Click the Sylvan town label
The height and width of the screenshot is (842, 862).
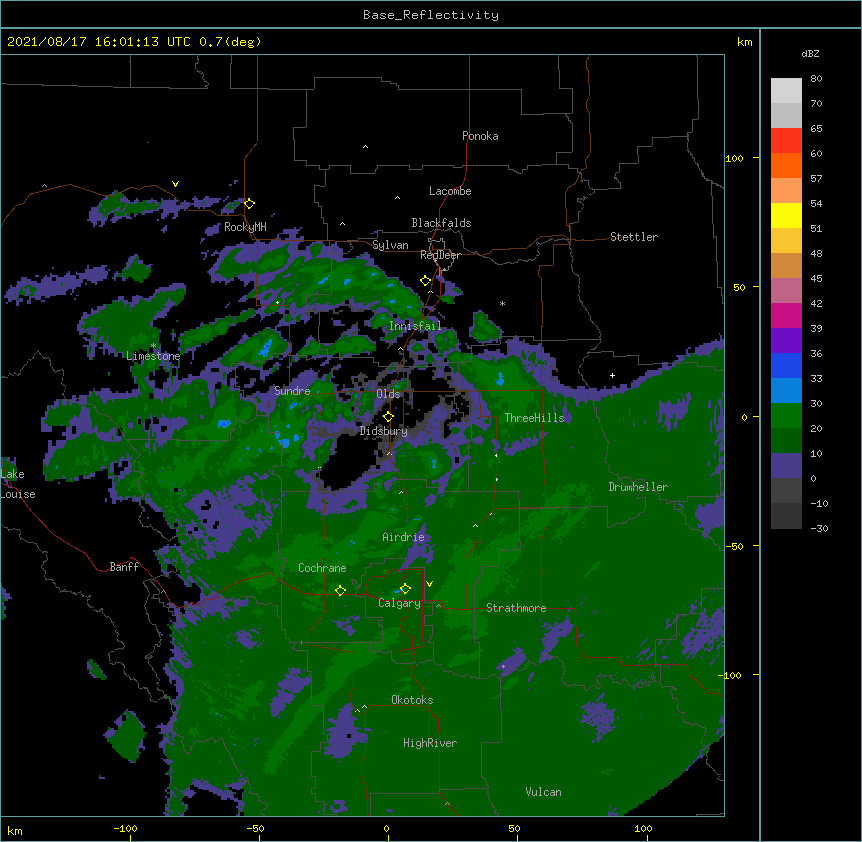pos(390,245)
